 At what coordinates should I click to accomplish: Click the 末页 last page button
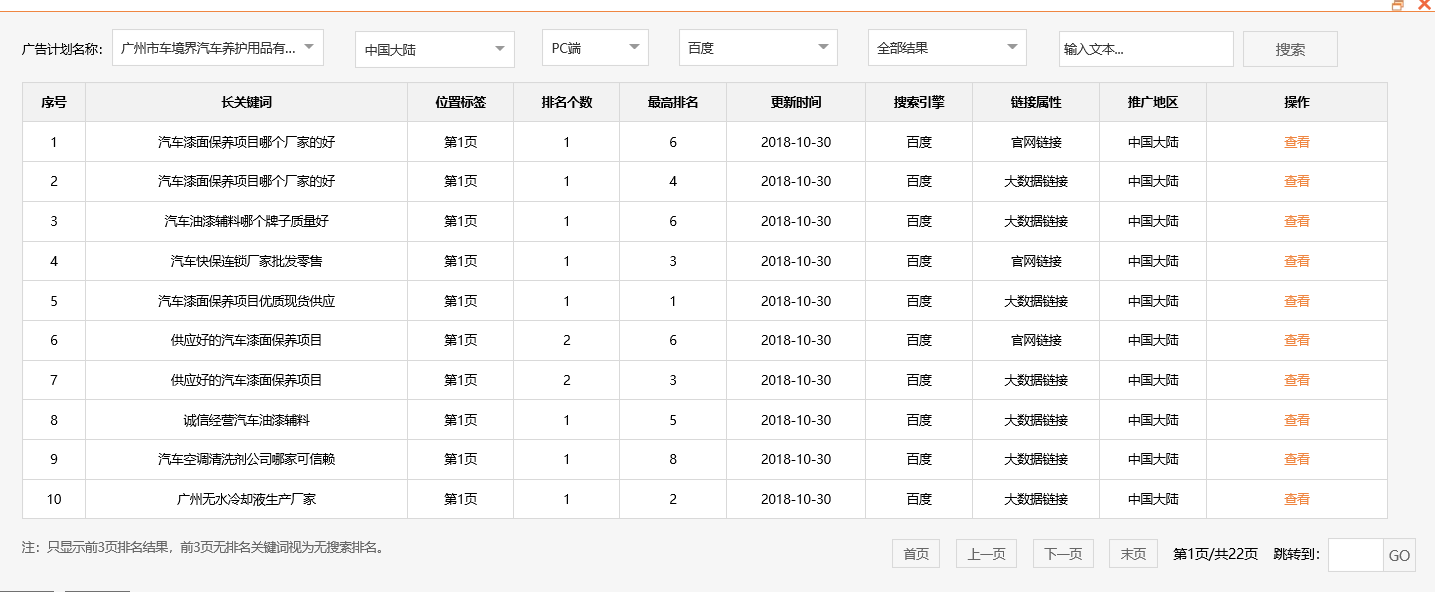point(1131,553)
